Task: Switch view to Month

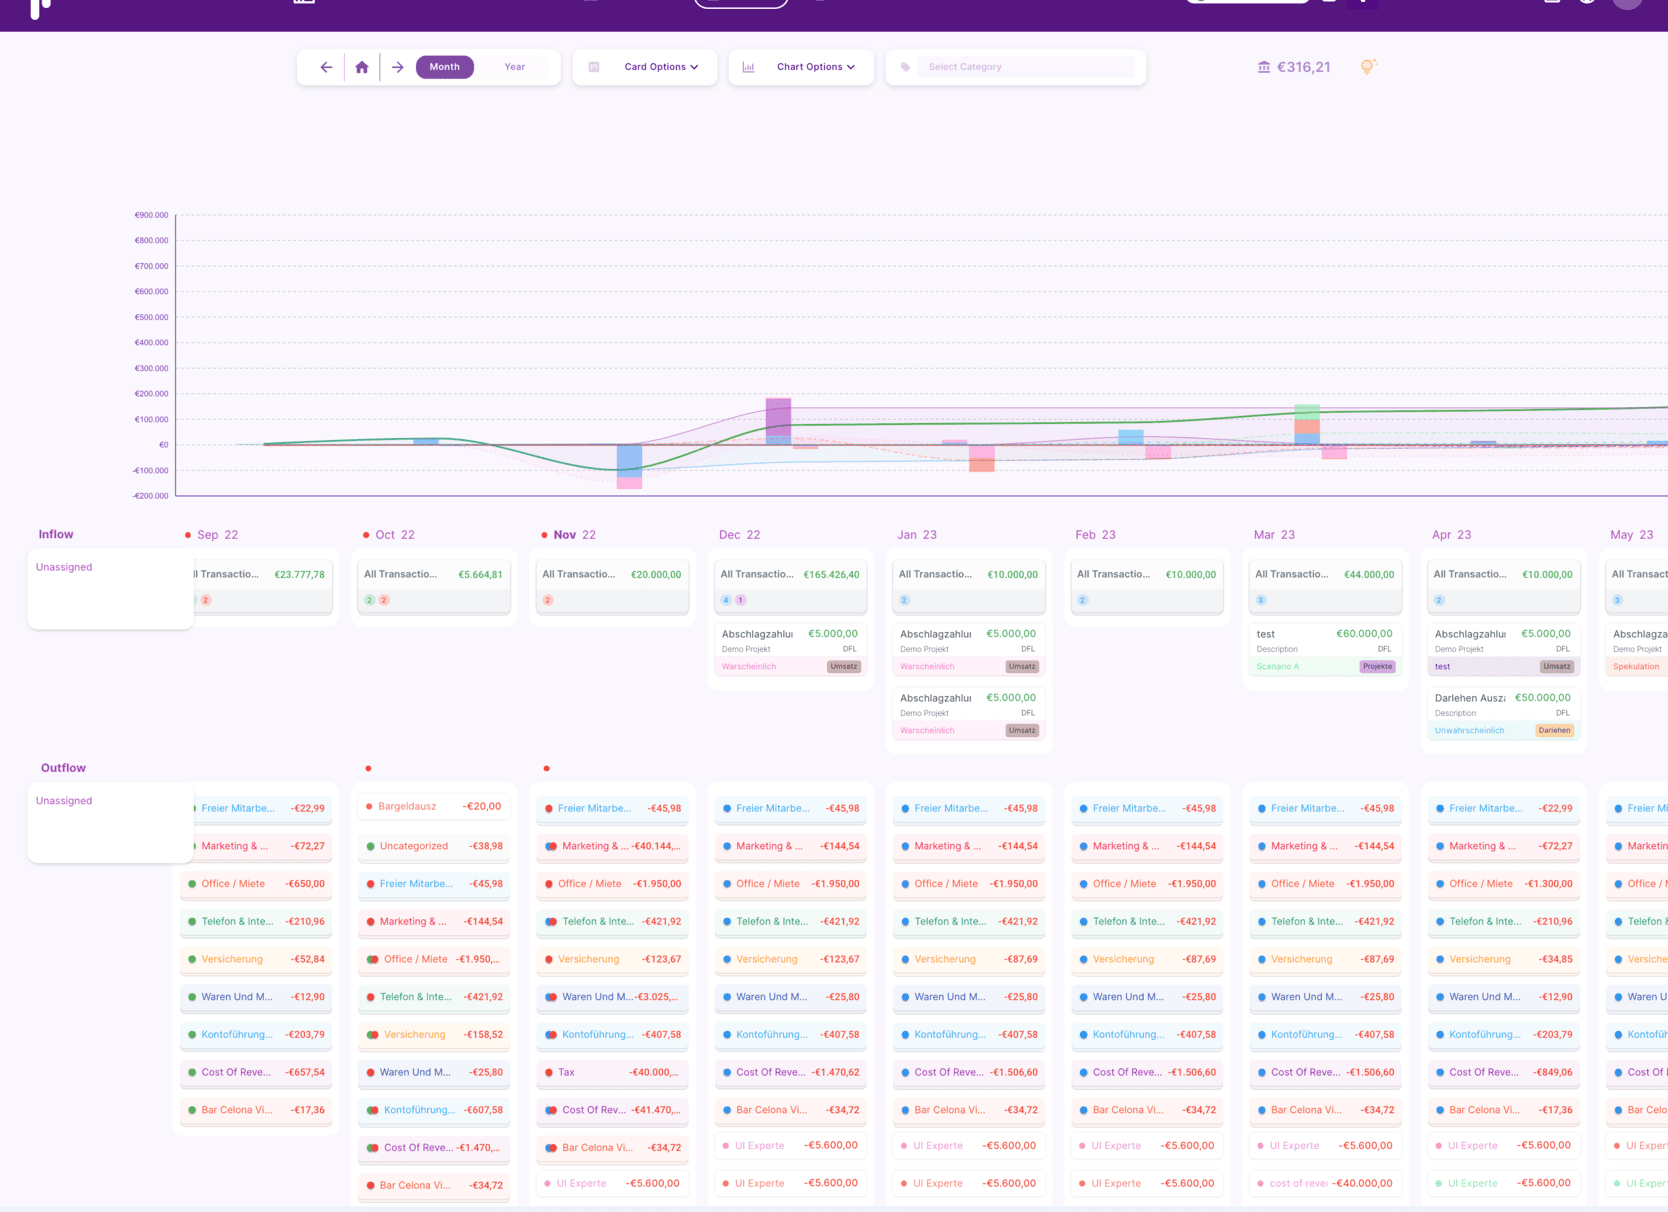Action: tap(445, 67)
